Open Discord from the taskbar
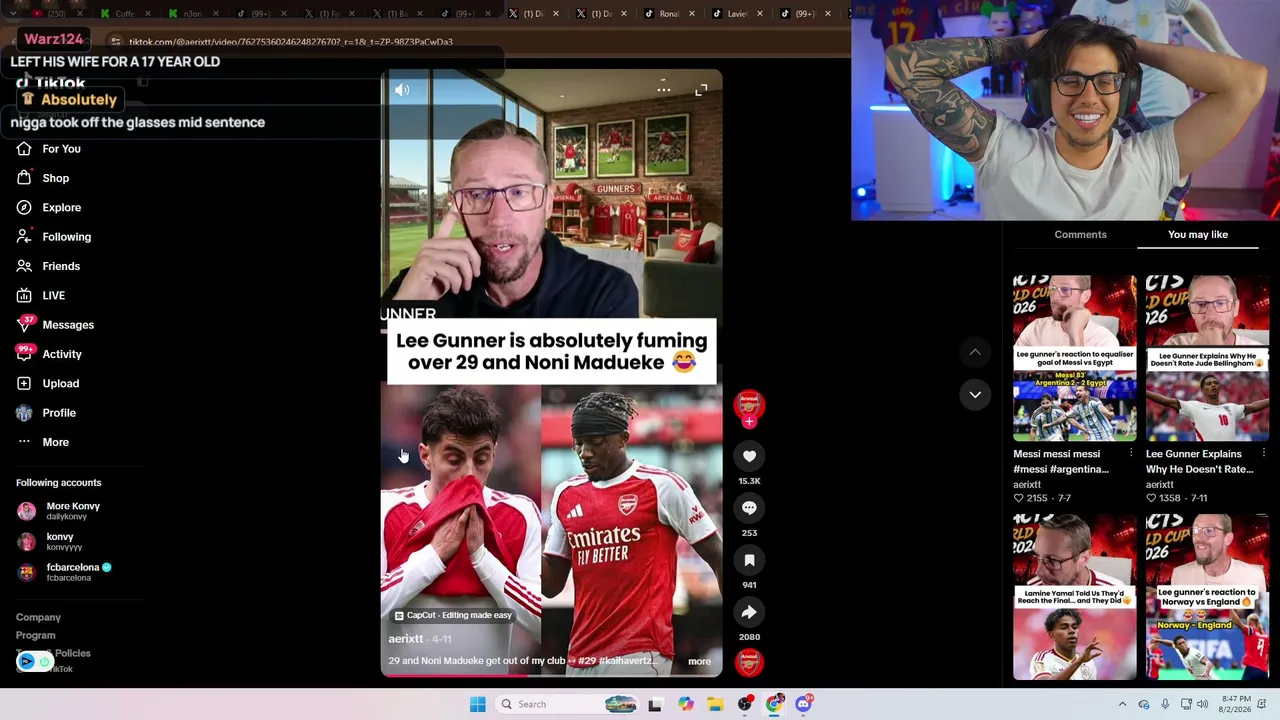The height and width of the screenshot is (720, 1280). (803, 704)
